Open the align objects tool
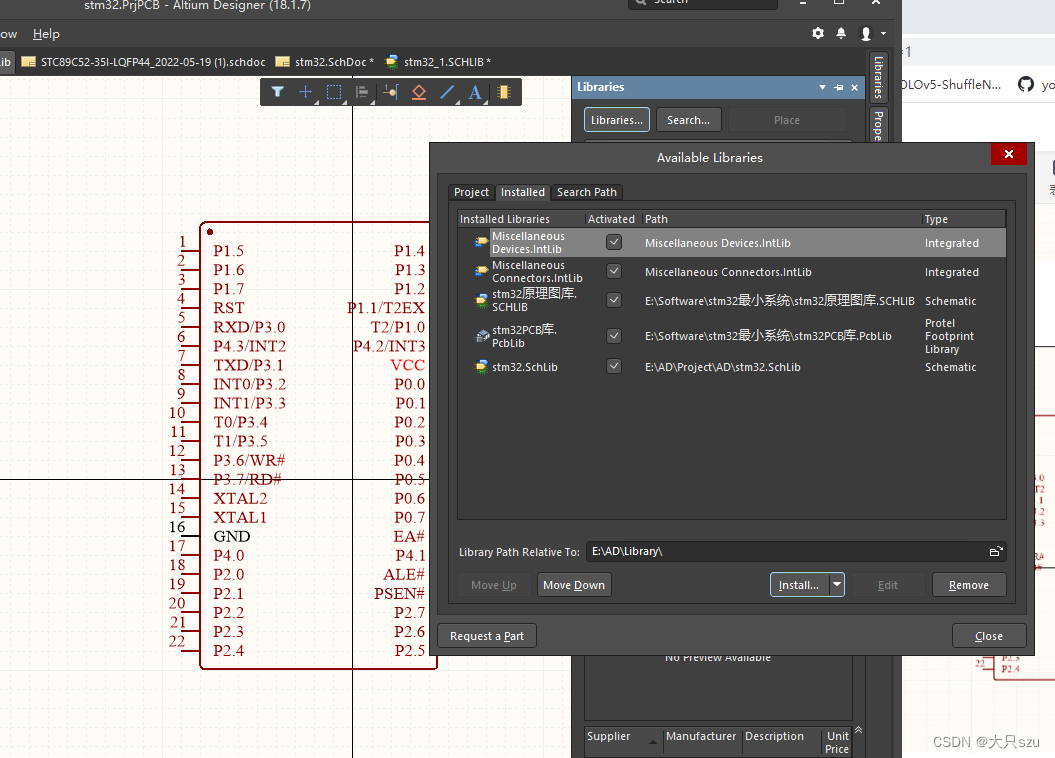Image resolution: width=1055 pixels, height=758 pixels. [362, 92]
